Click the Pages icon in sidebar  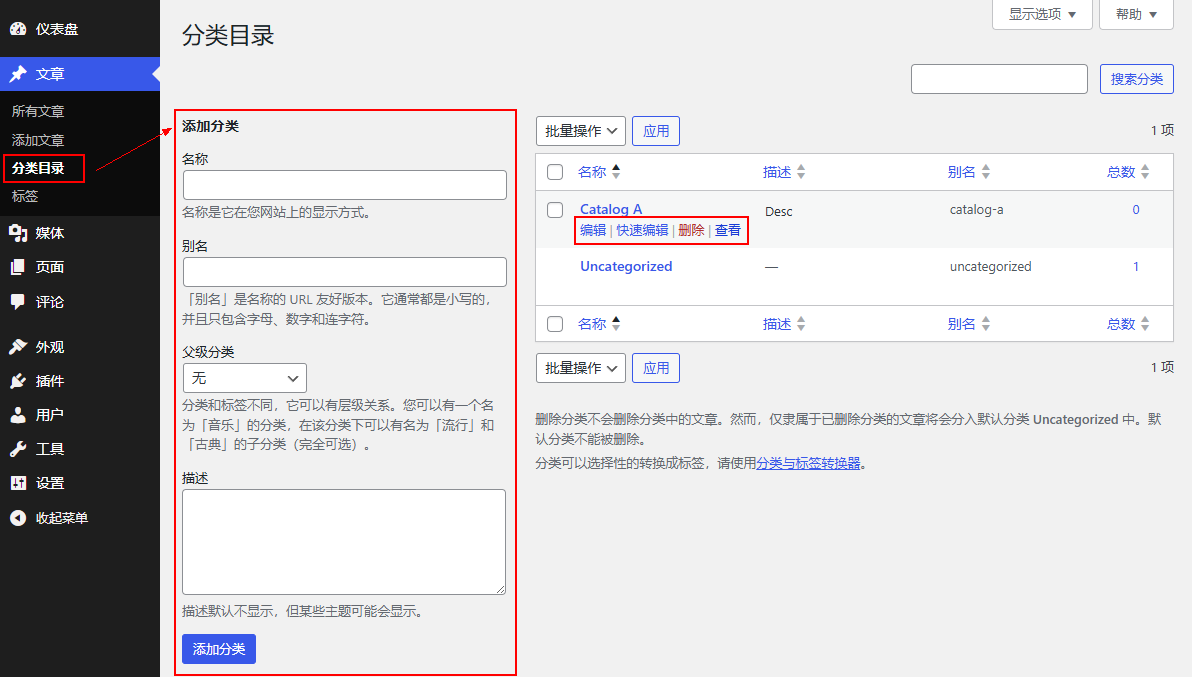point(18,267)
